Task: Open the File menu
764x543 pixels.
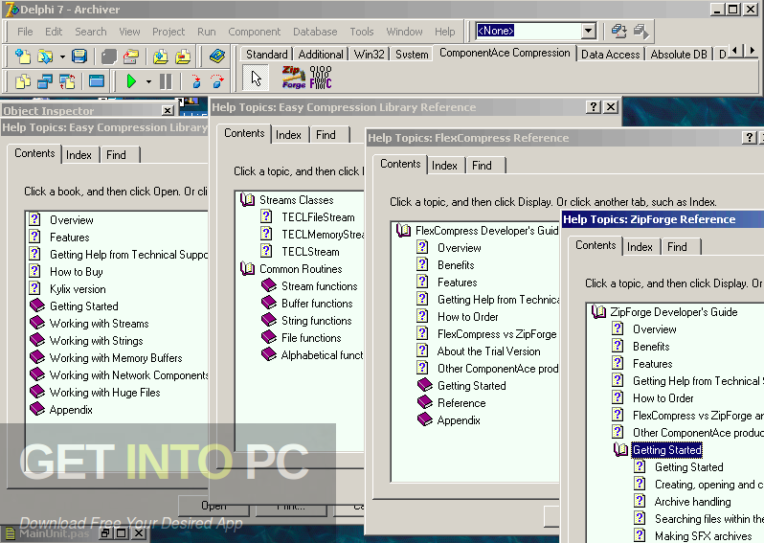Action: [x=25, y=32]
